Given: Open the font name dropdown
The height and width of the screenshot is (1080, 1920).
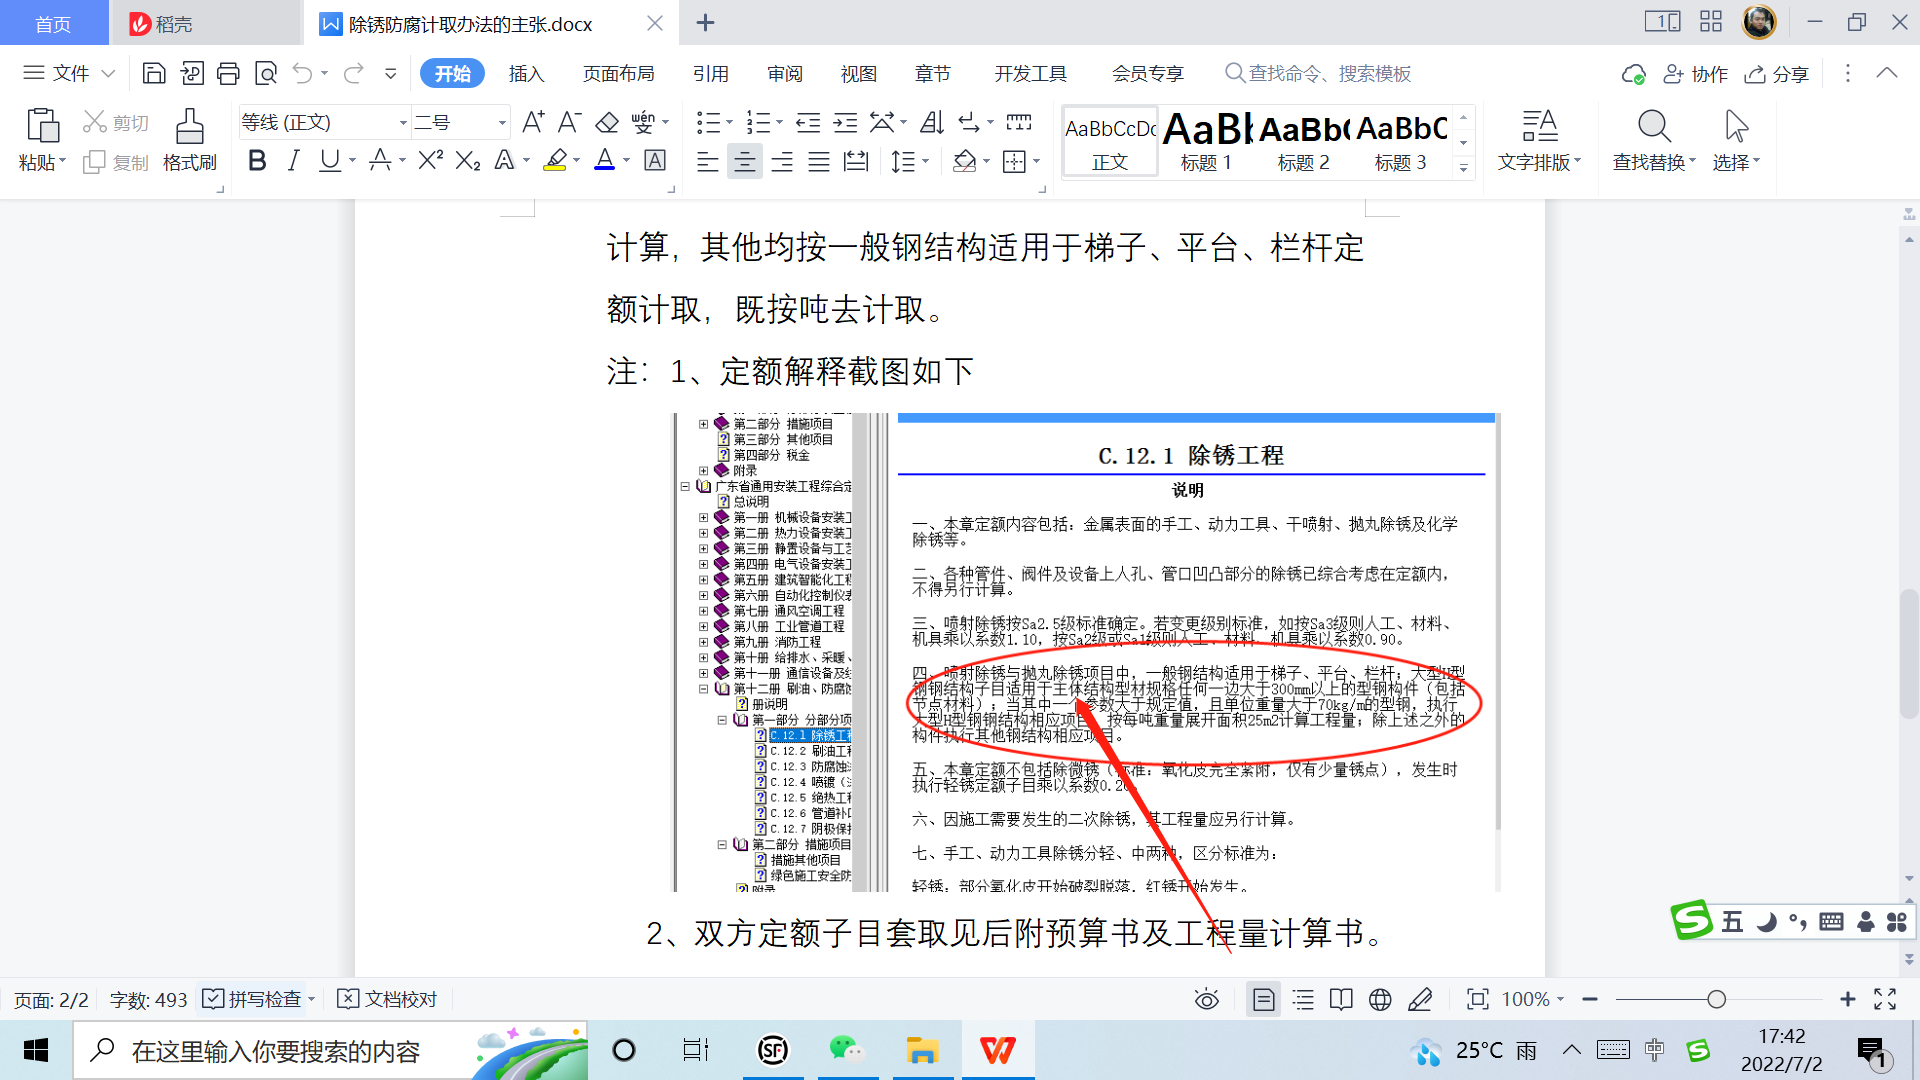Looking at the screenshot, I should 403,122.
